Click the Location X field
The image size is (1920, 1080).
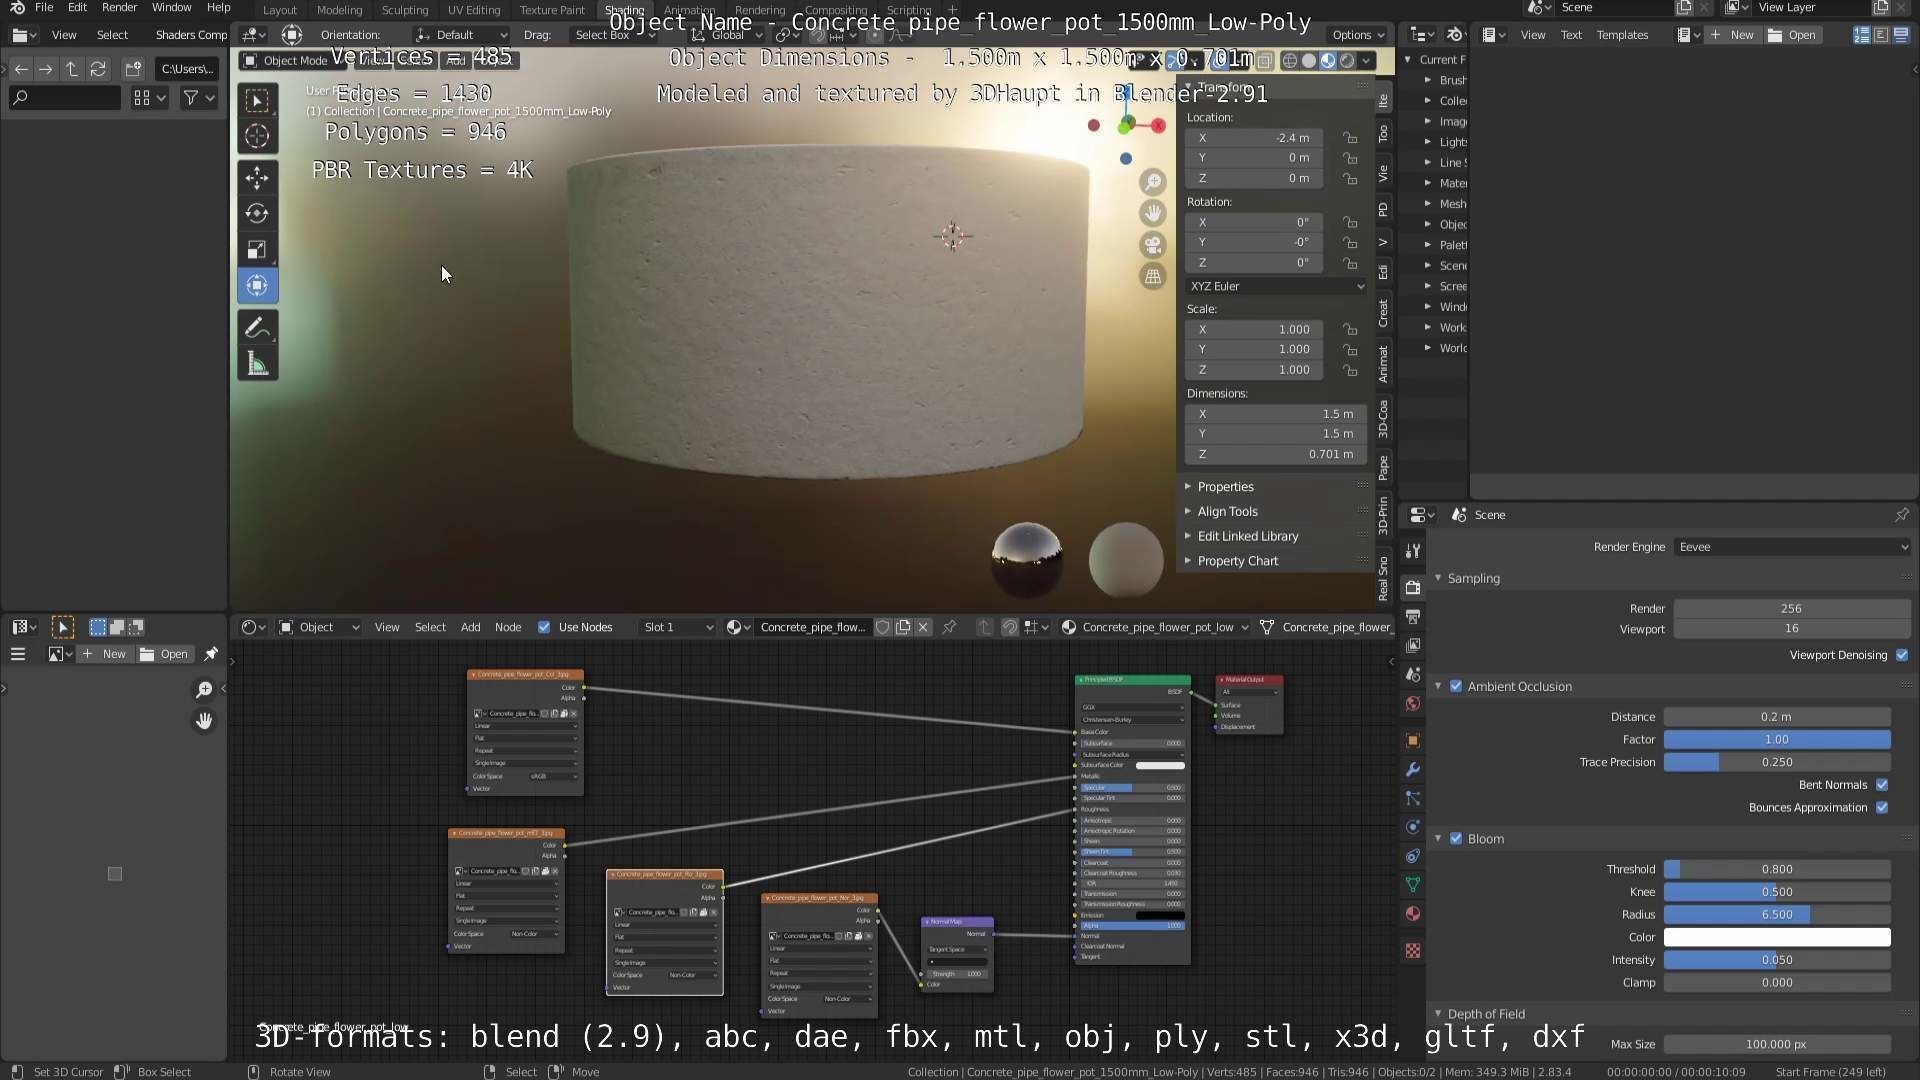[x=1254, y=138]
